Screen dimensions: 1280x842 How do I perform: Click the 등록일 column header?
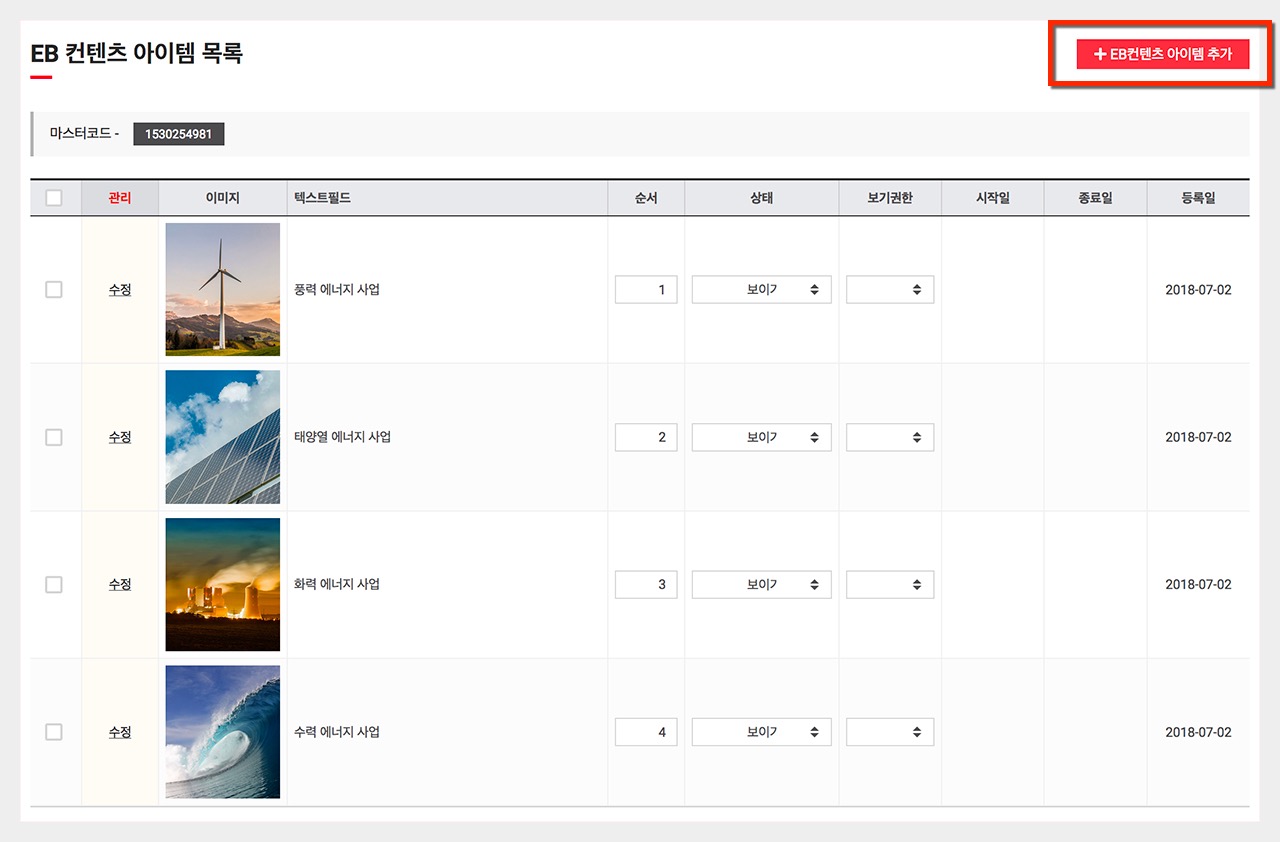(1198, 198)
